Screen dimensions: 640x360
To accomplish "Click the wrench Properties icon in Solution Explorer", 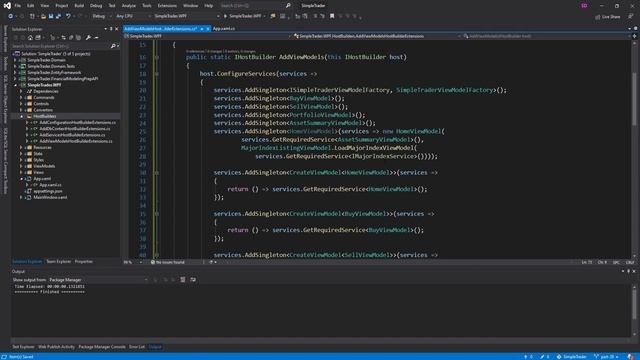I will pyautogui.click(x=88, y=38).
